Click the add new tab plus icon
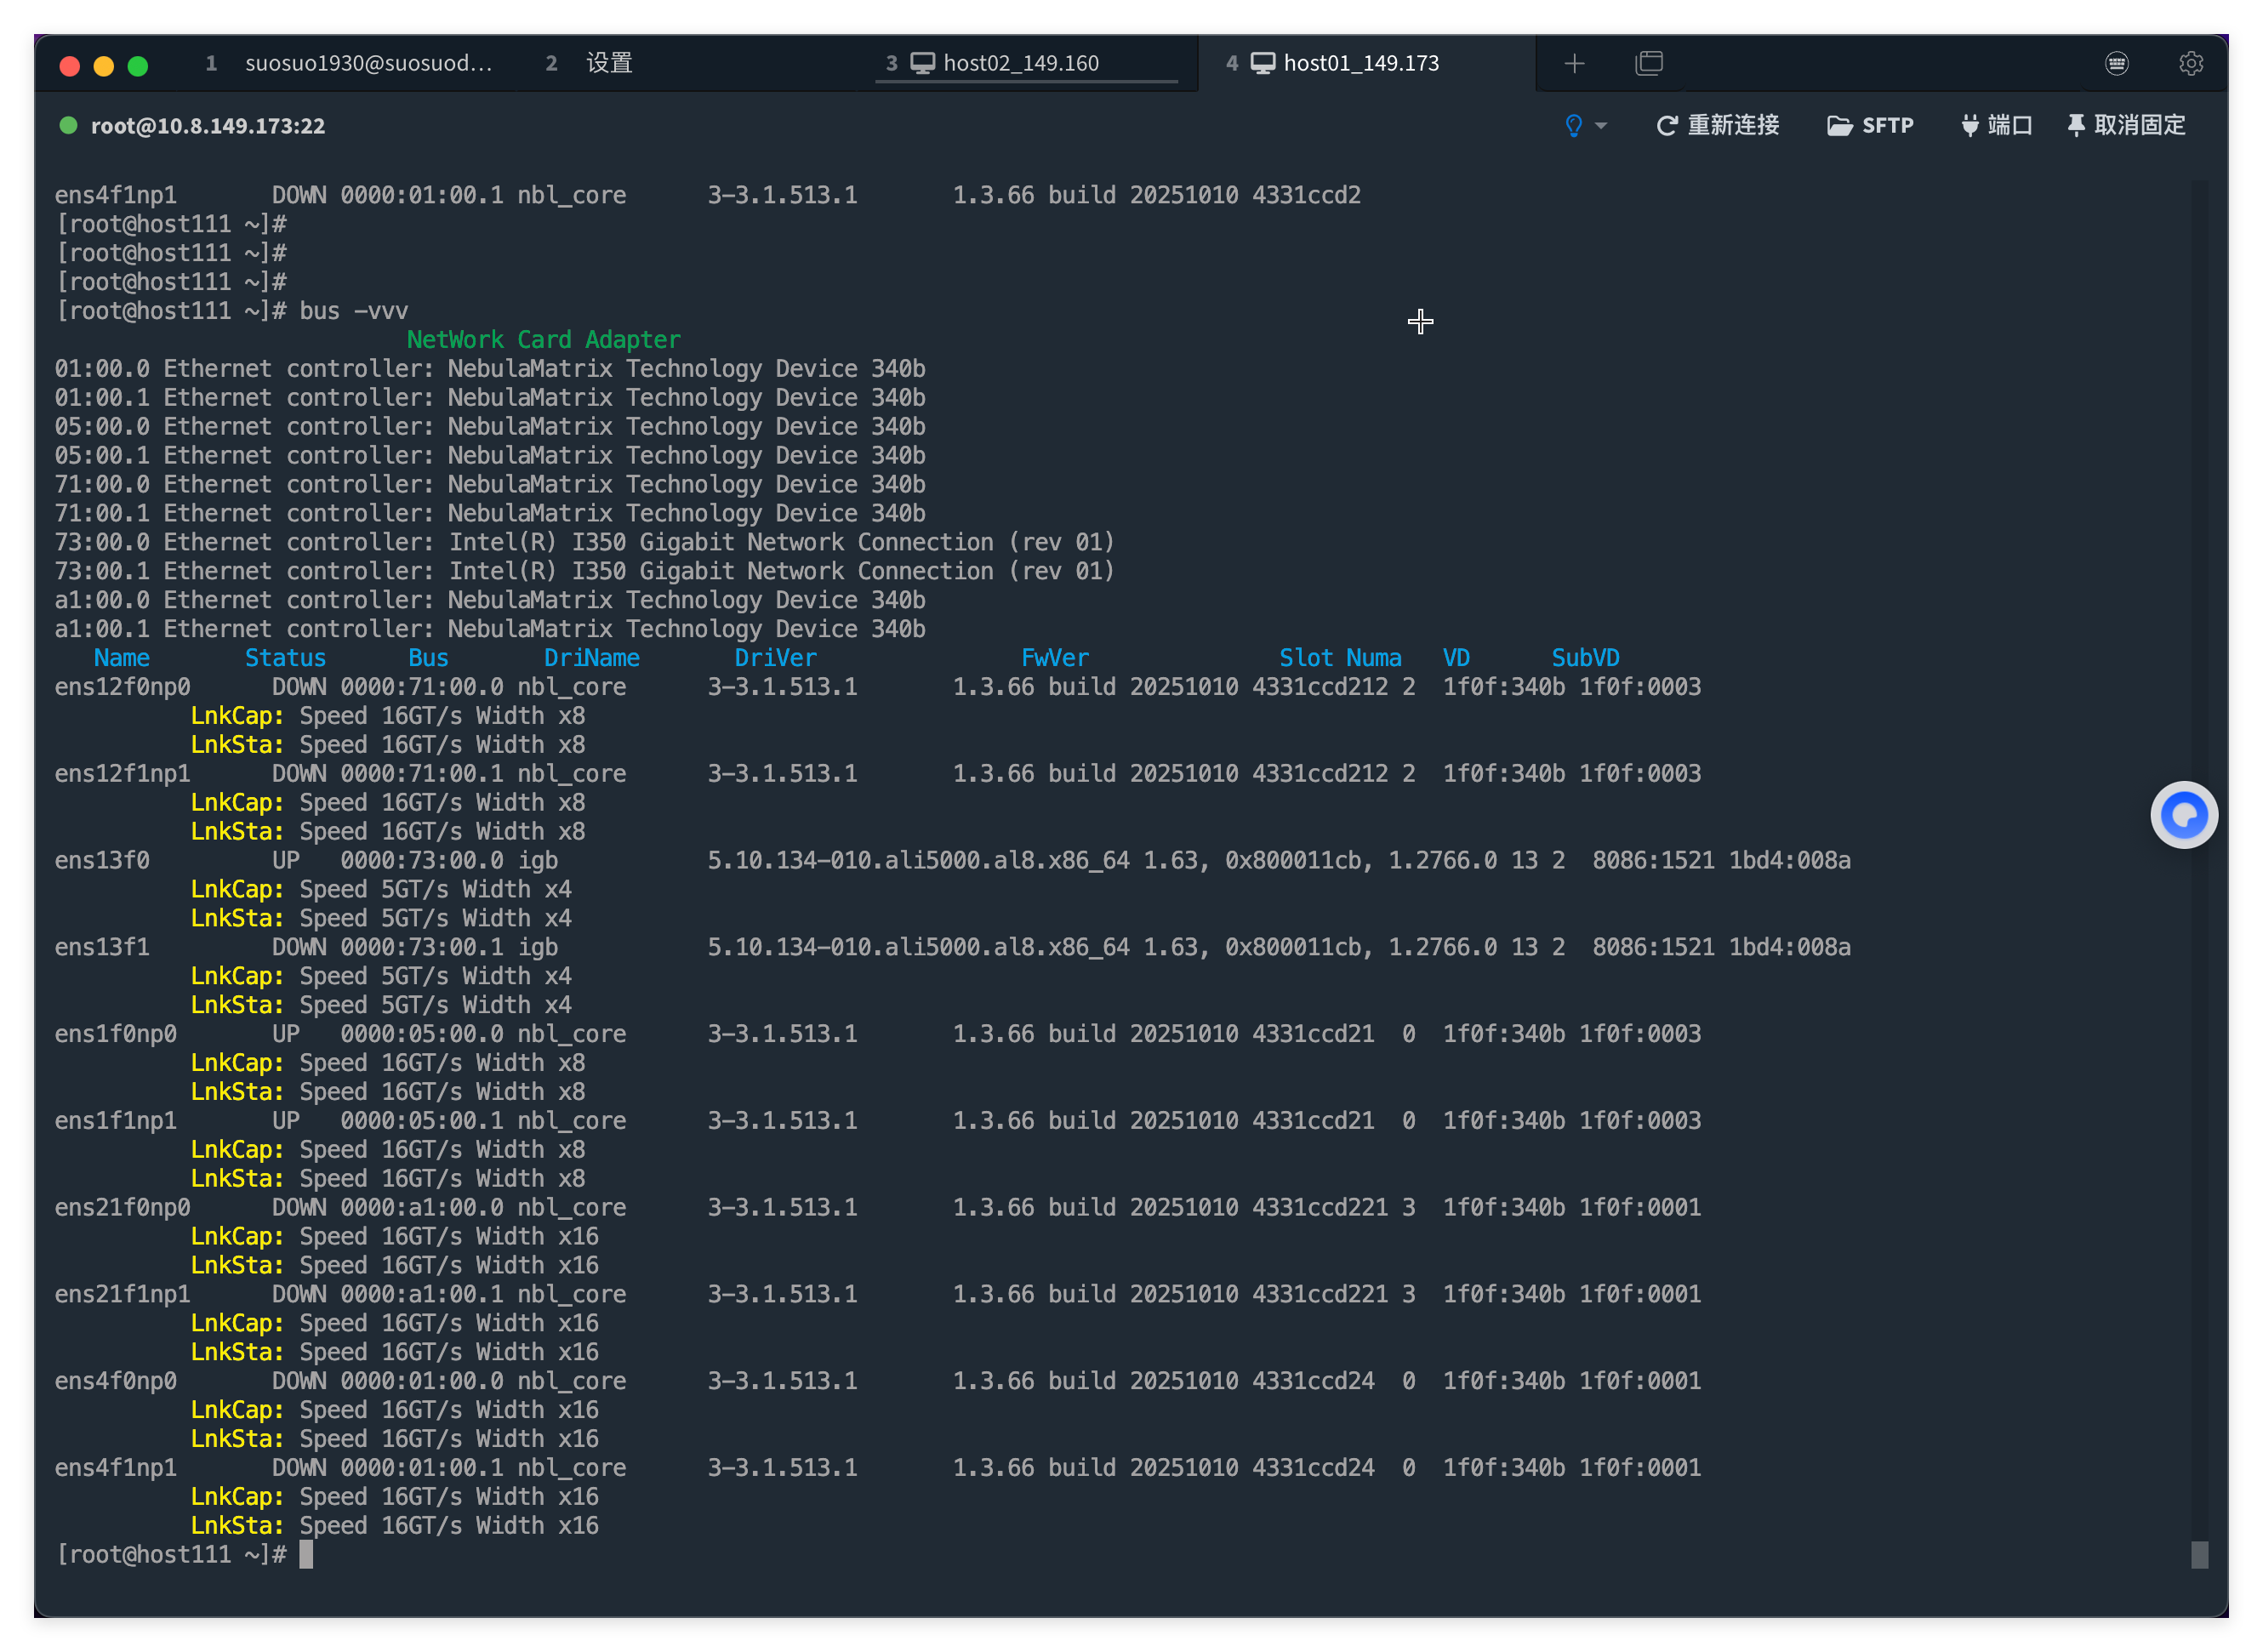The width and height of the screenshot is (2263, 1652). [1574, 63]
